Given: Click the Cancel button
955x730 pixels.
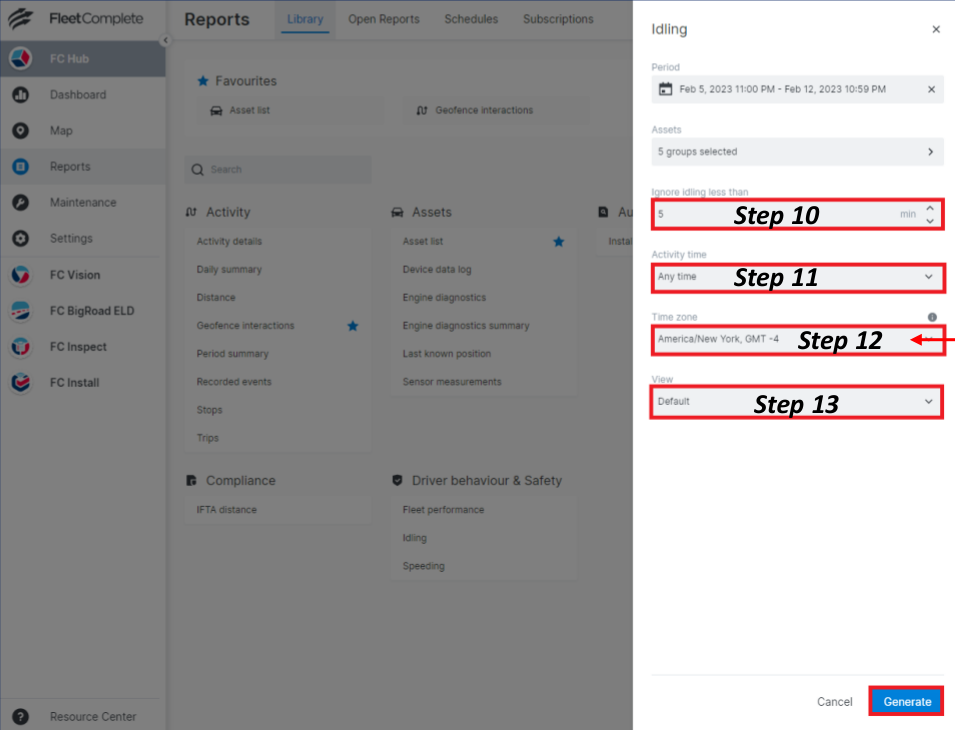Looking at the screenshot, I should point(834,702).
